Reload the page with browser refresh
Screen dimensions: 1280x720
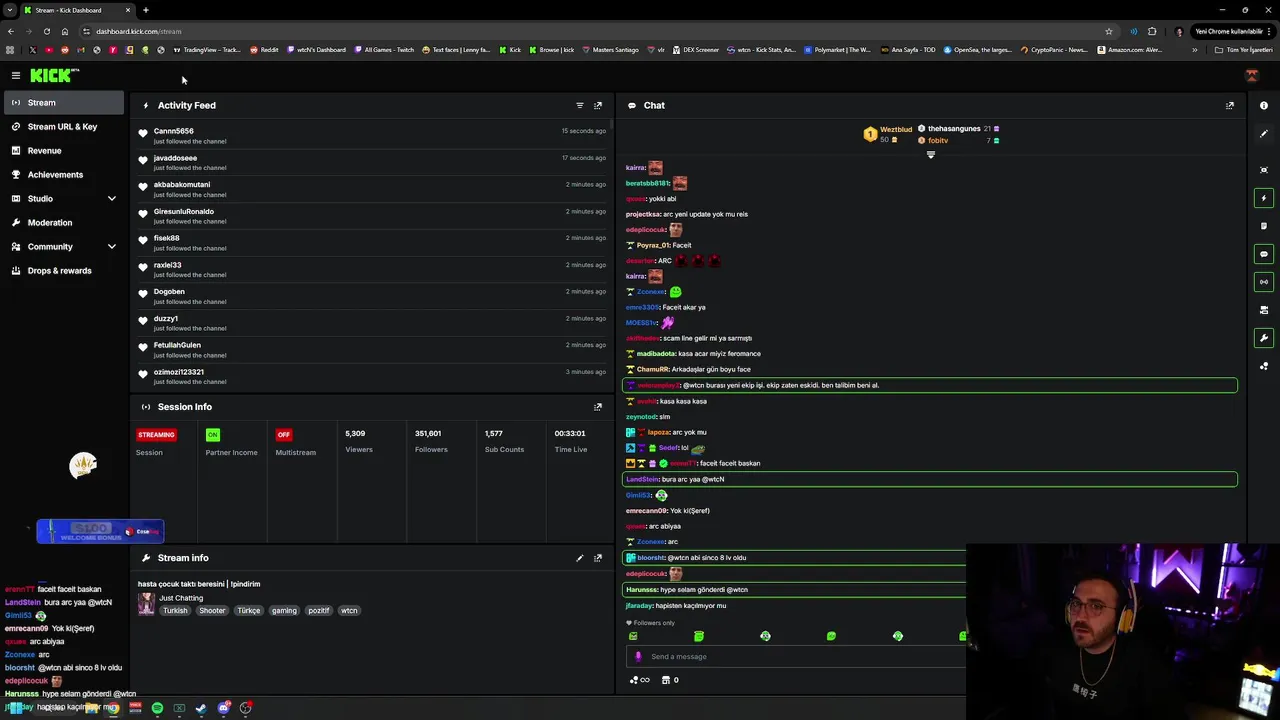point(46,31)
